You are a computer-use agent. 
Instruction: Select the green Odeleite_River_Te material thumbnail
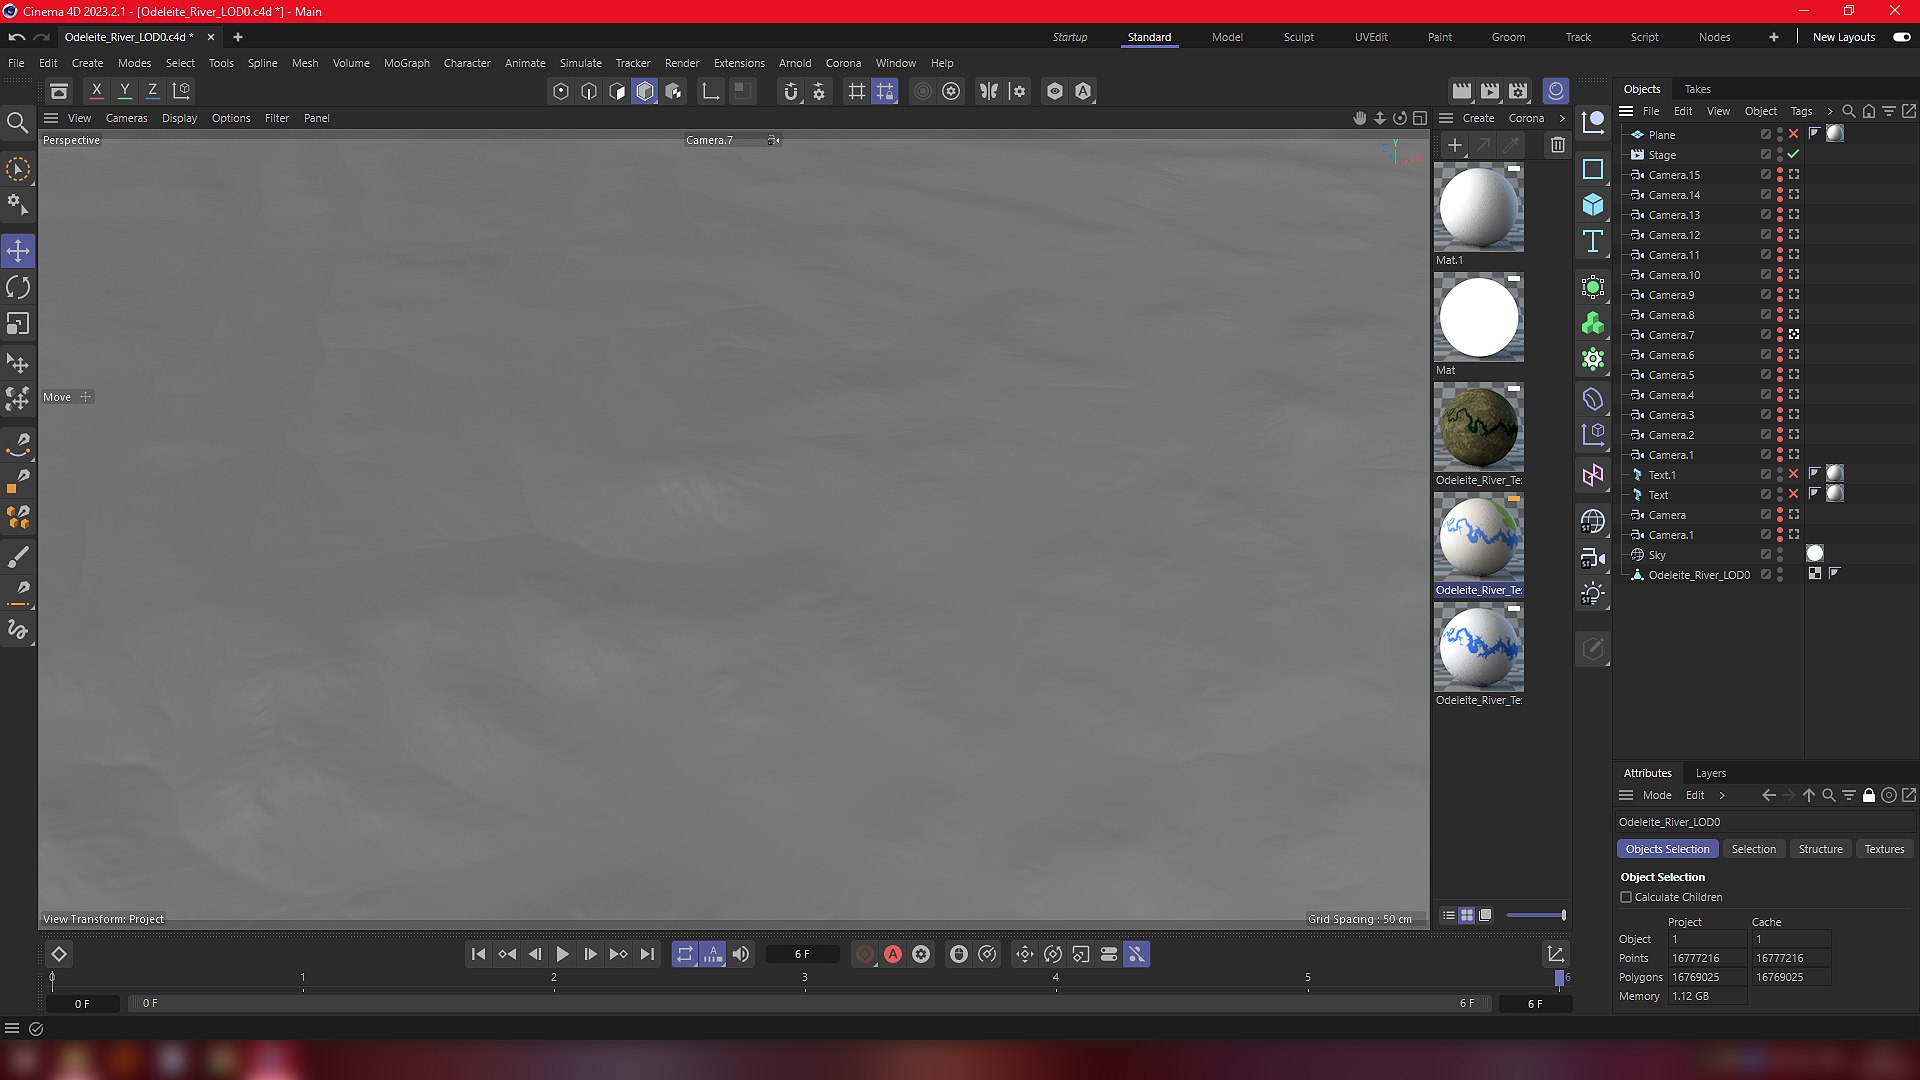pos(1478,427)
